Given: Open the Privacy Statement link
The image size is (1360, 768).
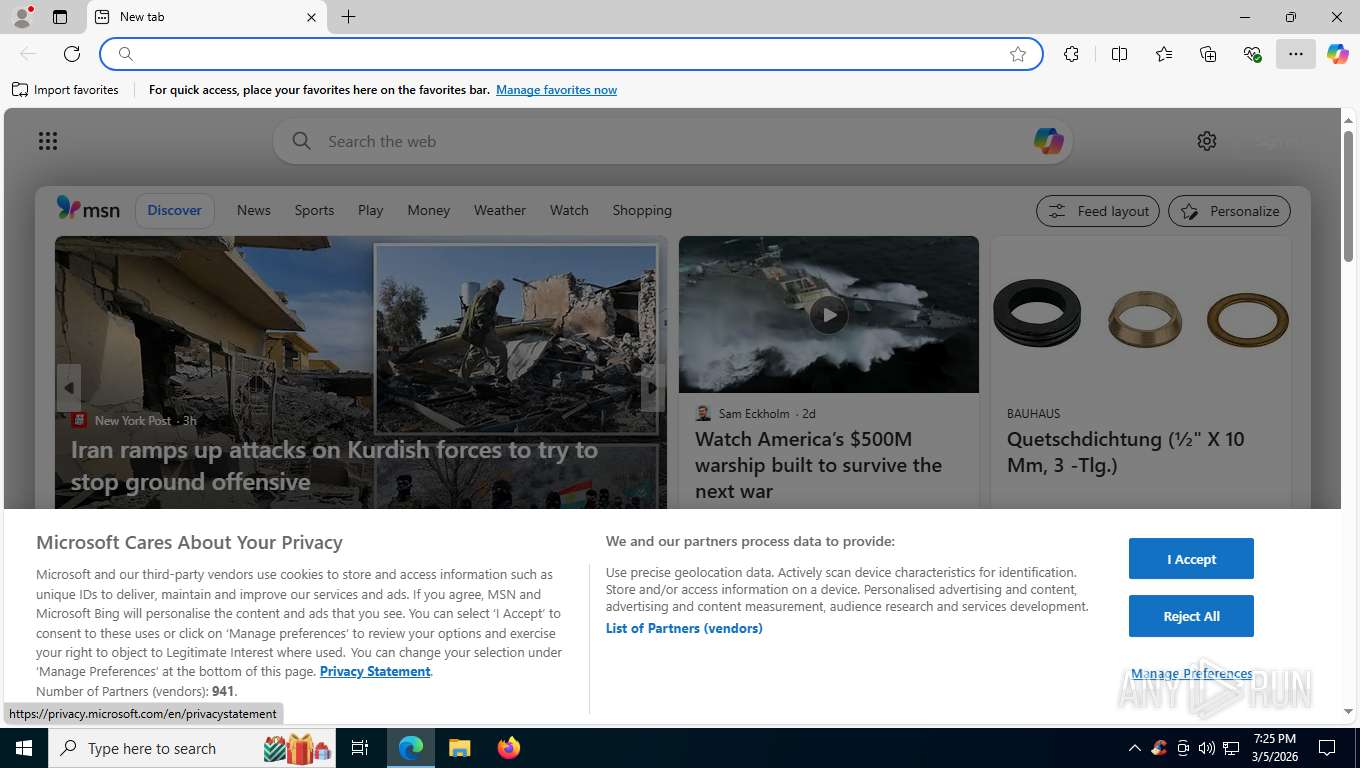Looking at the screenshot, I should 375,671.
